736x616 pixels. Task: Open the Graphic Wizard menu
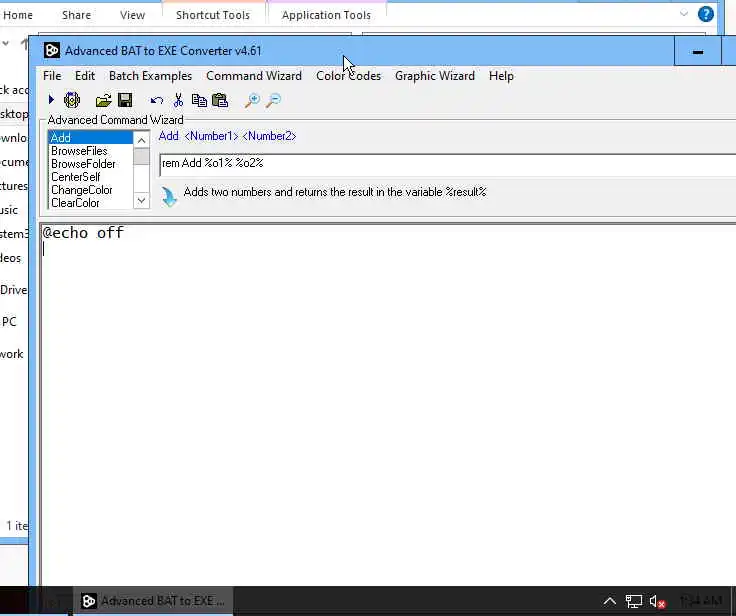[435, 76]
